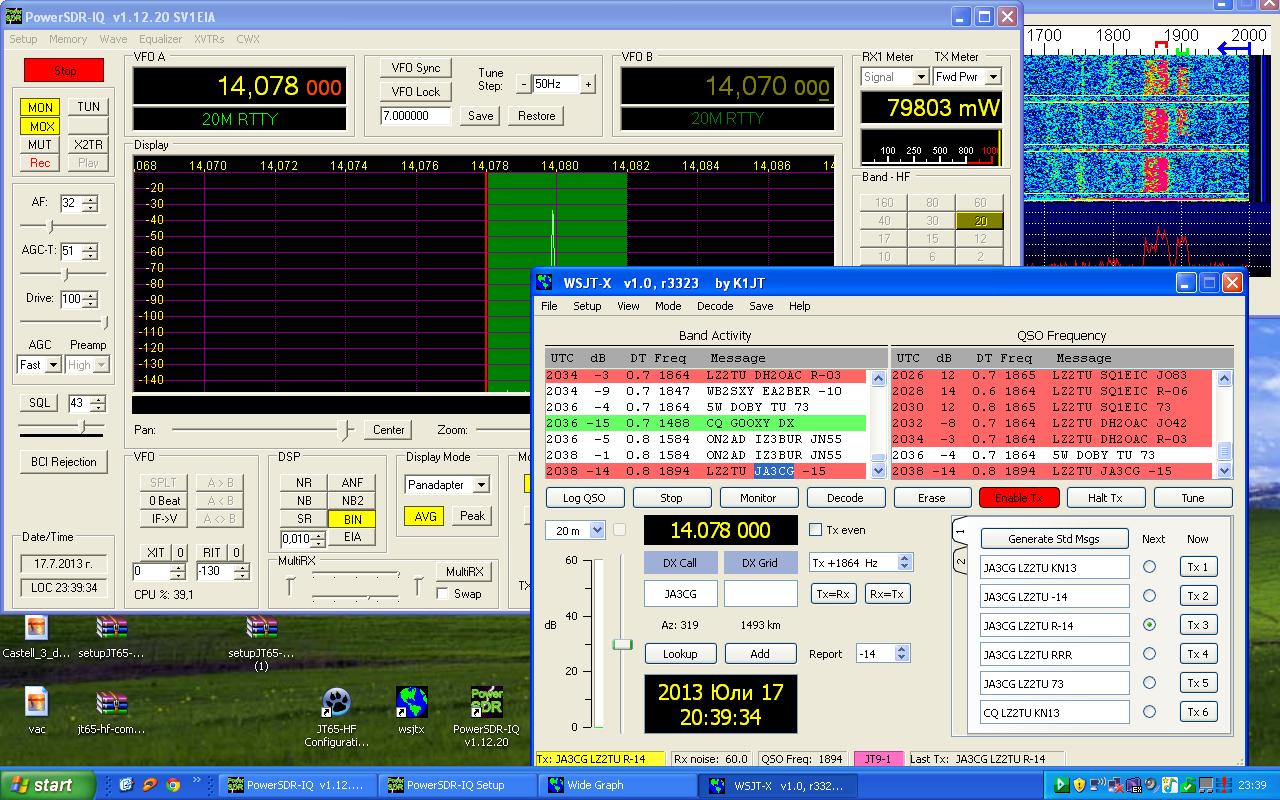Click the PowerSDR-IQ title bar icon
Viewport: 1280px width, 800px height.
pyautogui.click(x=14, y=17)
